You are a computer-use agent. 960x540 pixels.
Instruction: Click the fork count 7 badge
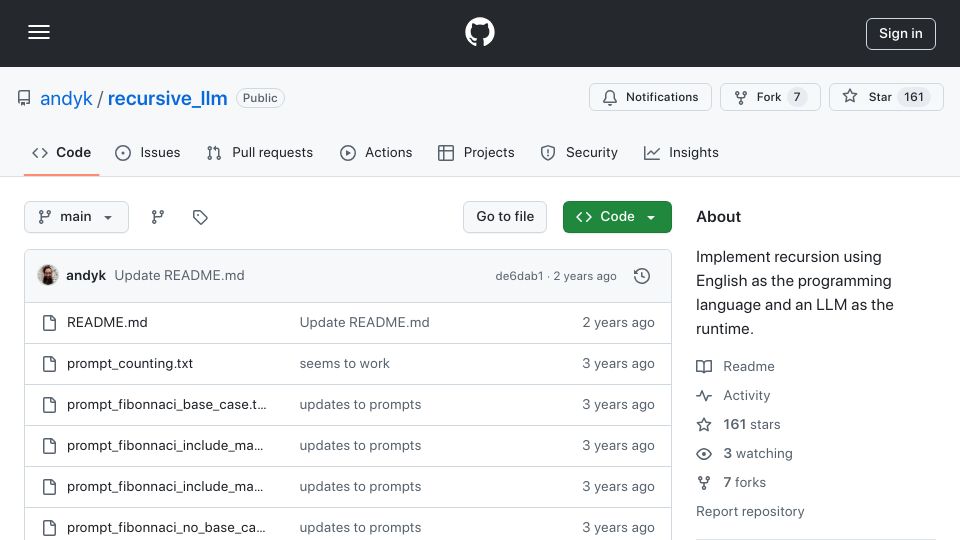797,97
